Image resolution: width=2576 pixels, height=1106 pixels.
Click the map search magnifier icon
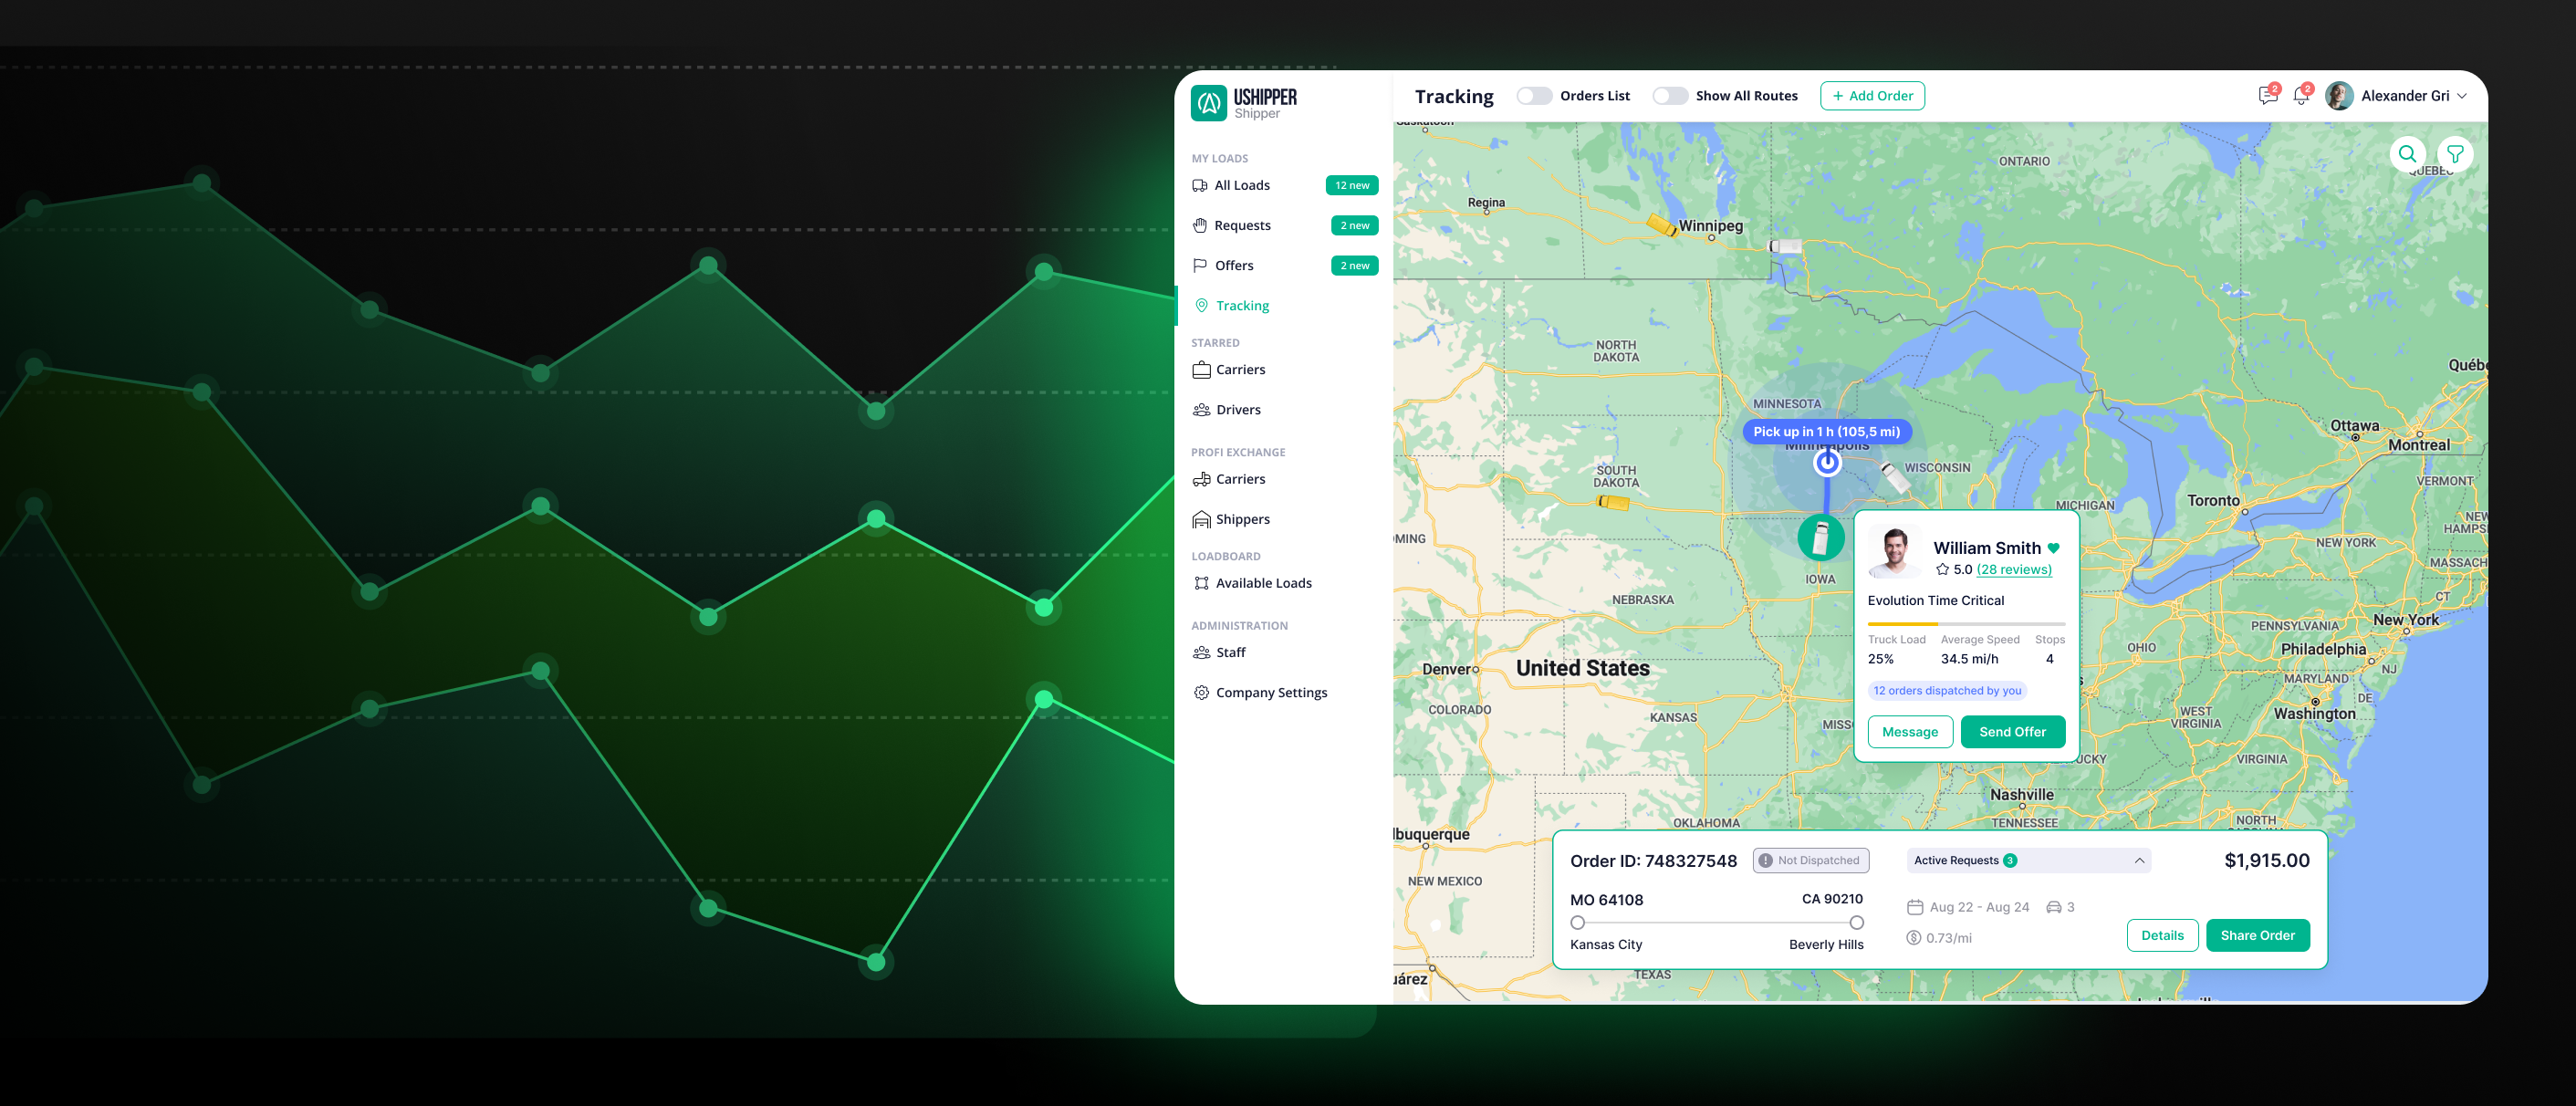(x=2407, y=154)
